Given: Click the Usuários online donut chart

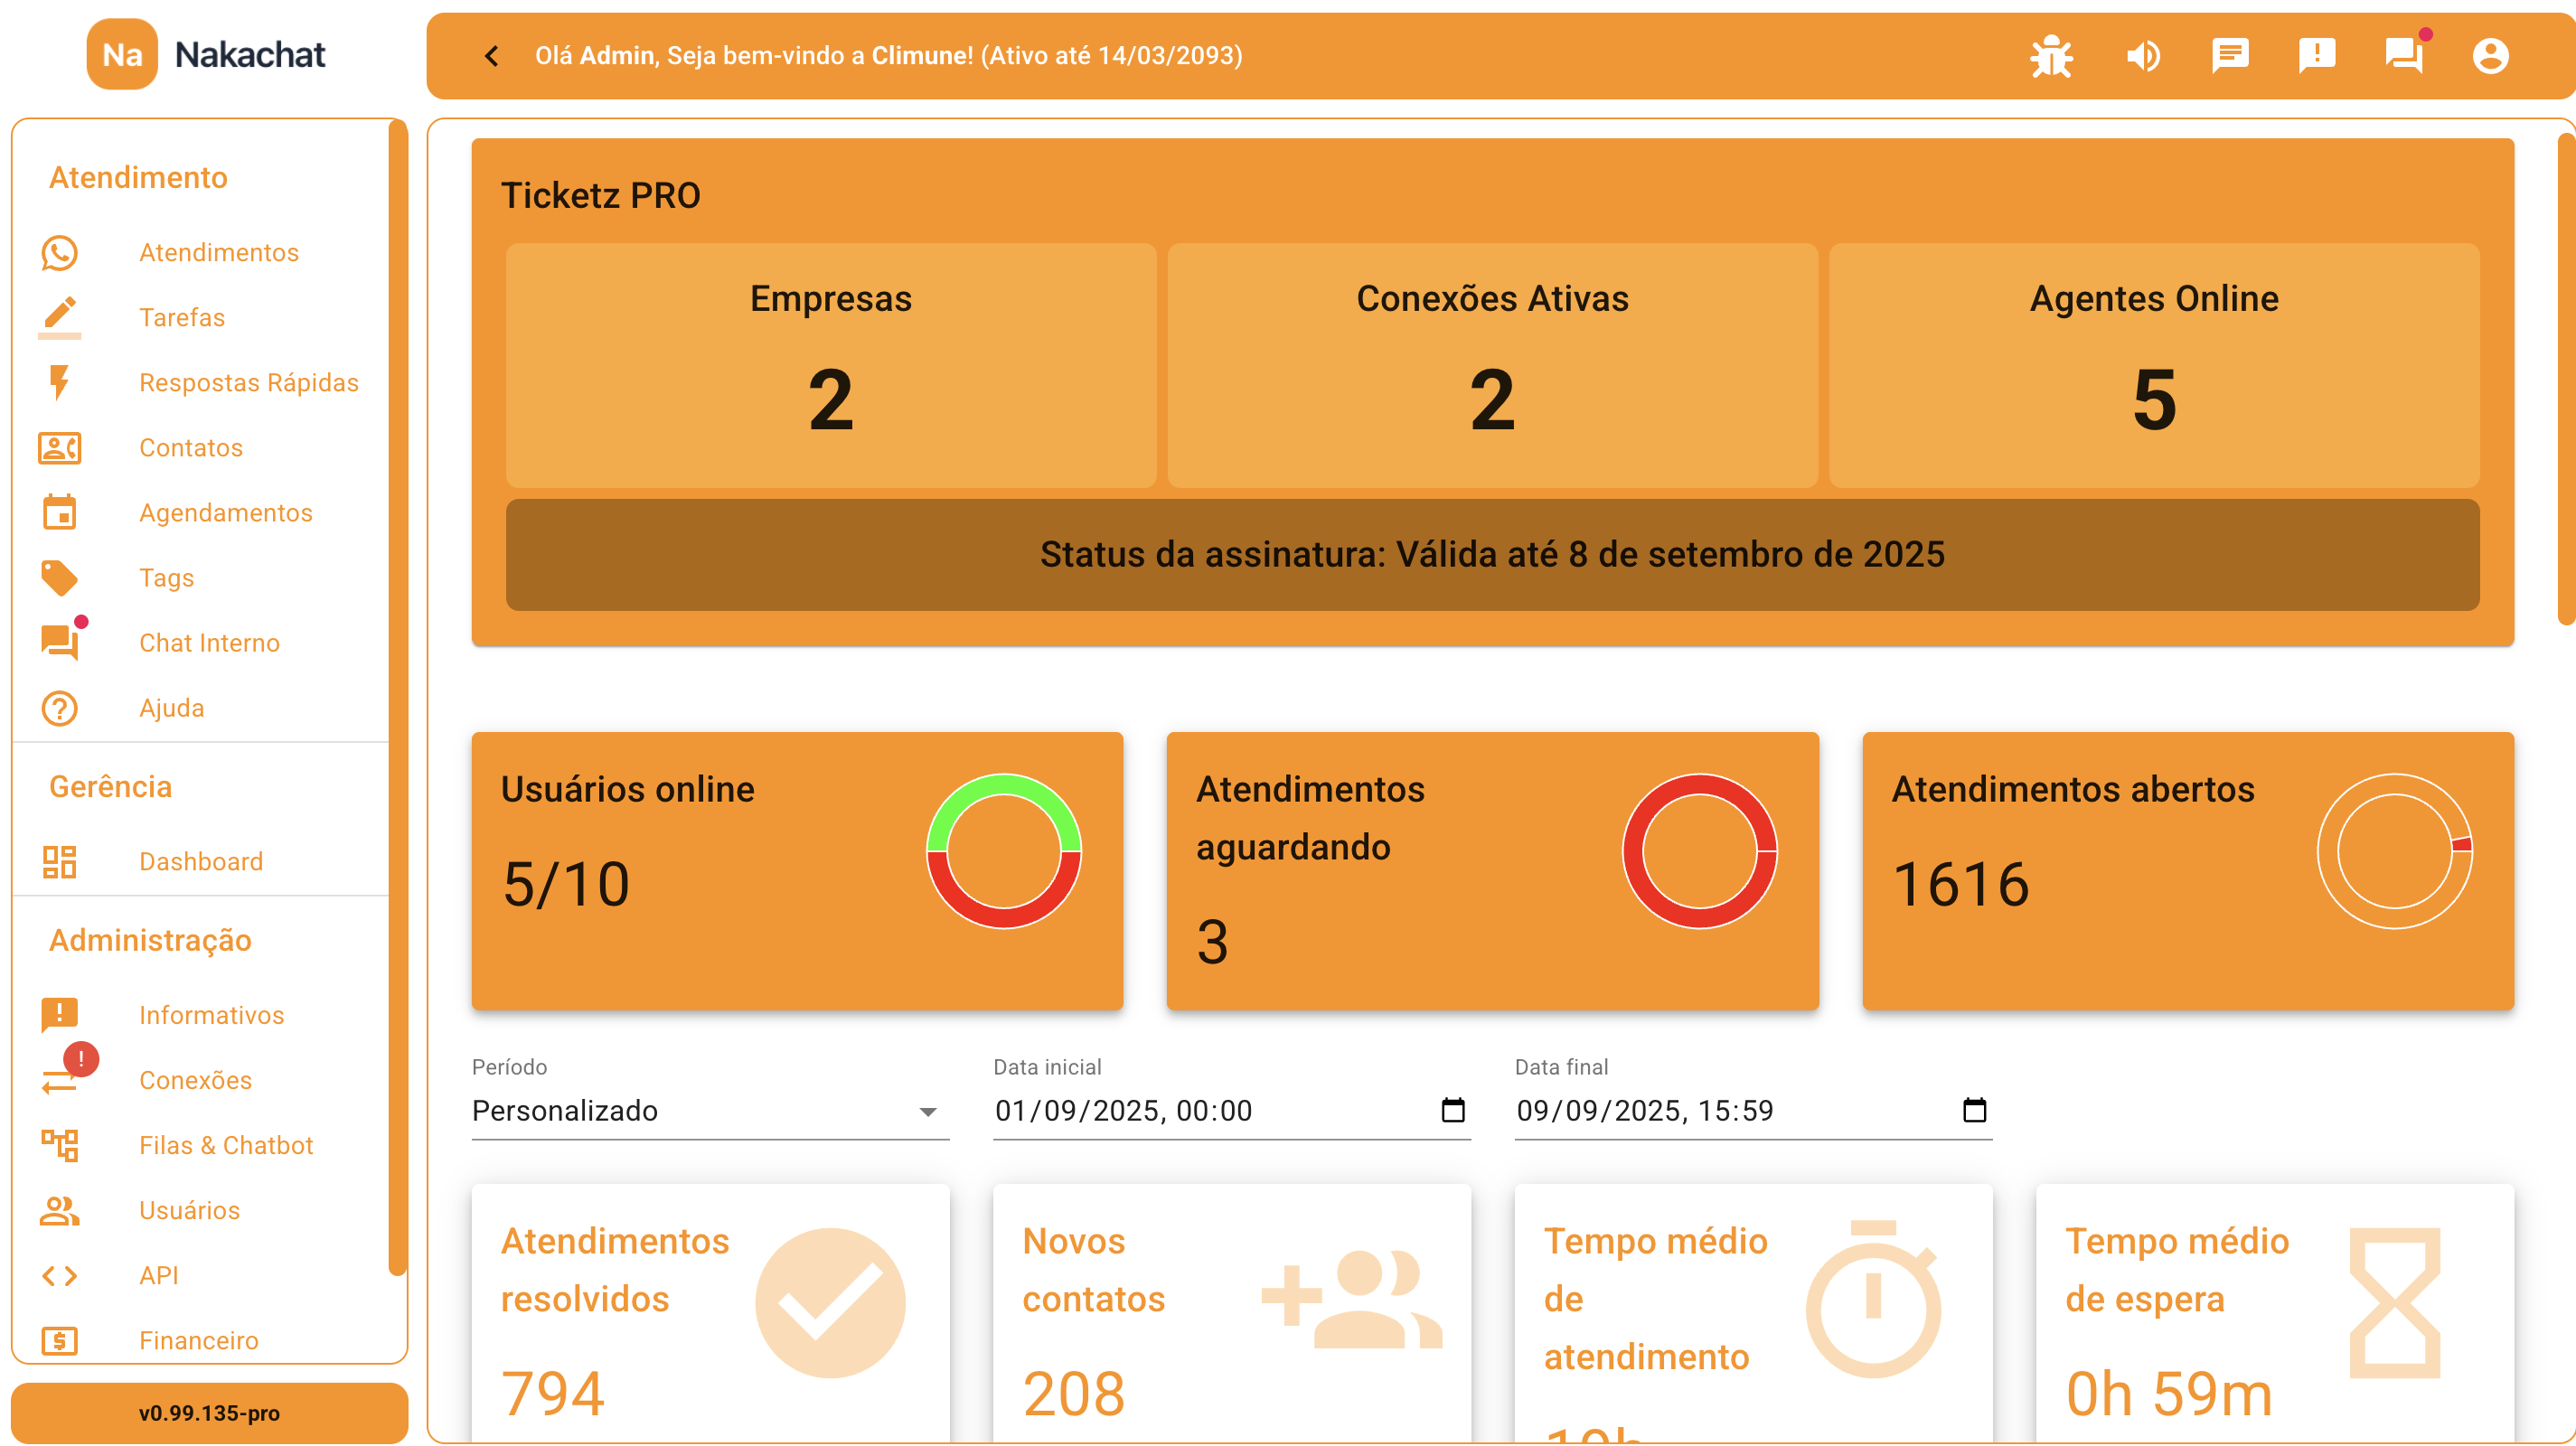Looking at the screenshot, I should coord(1003,851).
